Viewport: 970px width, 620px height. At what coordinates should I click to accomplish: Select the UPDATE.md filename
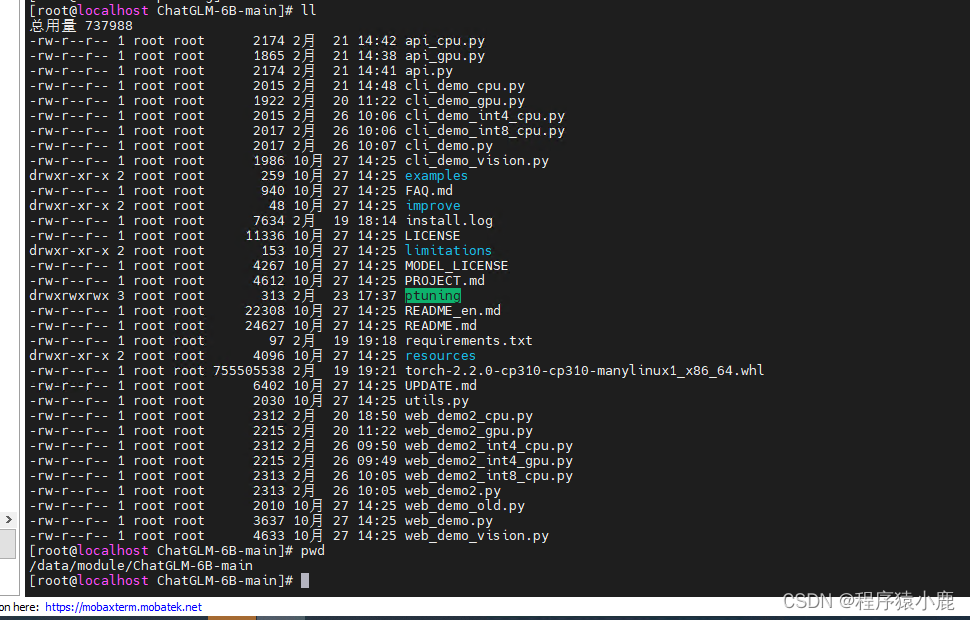point(440,386)
